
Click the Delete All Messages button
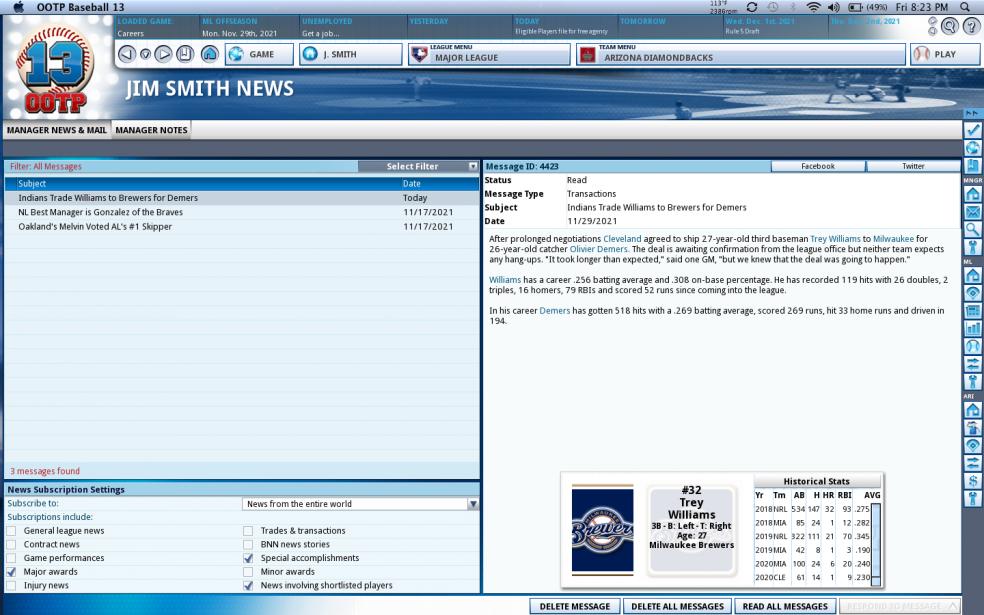coord(677,606)
